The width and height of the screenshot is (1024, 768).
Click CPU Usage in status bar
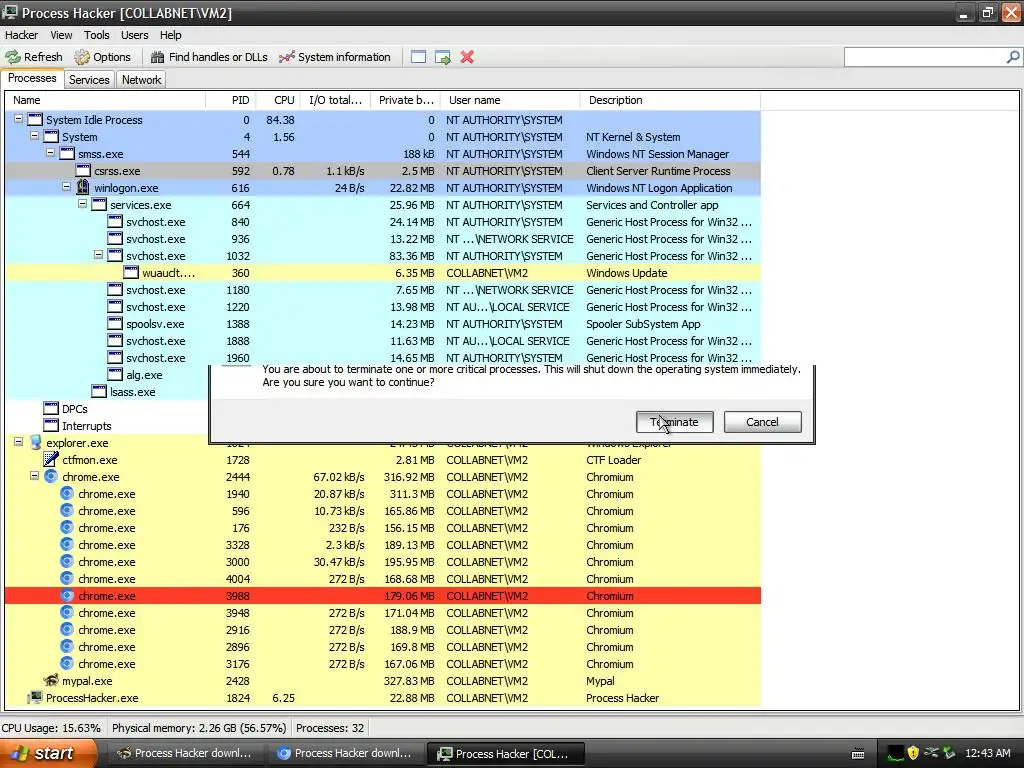point(51,728)
